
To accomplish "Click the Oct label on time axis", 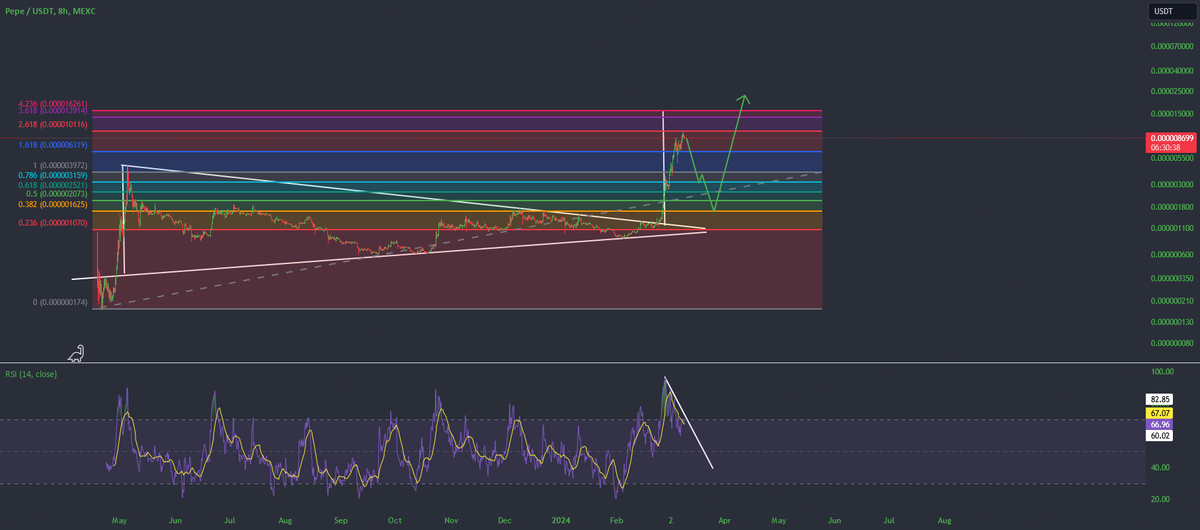I will 395,521.
